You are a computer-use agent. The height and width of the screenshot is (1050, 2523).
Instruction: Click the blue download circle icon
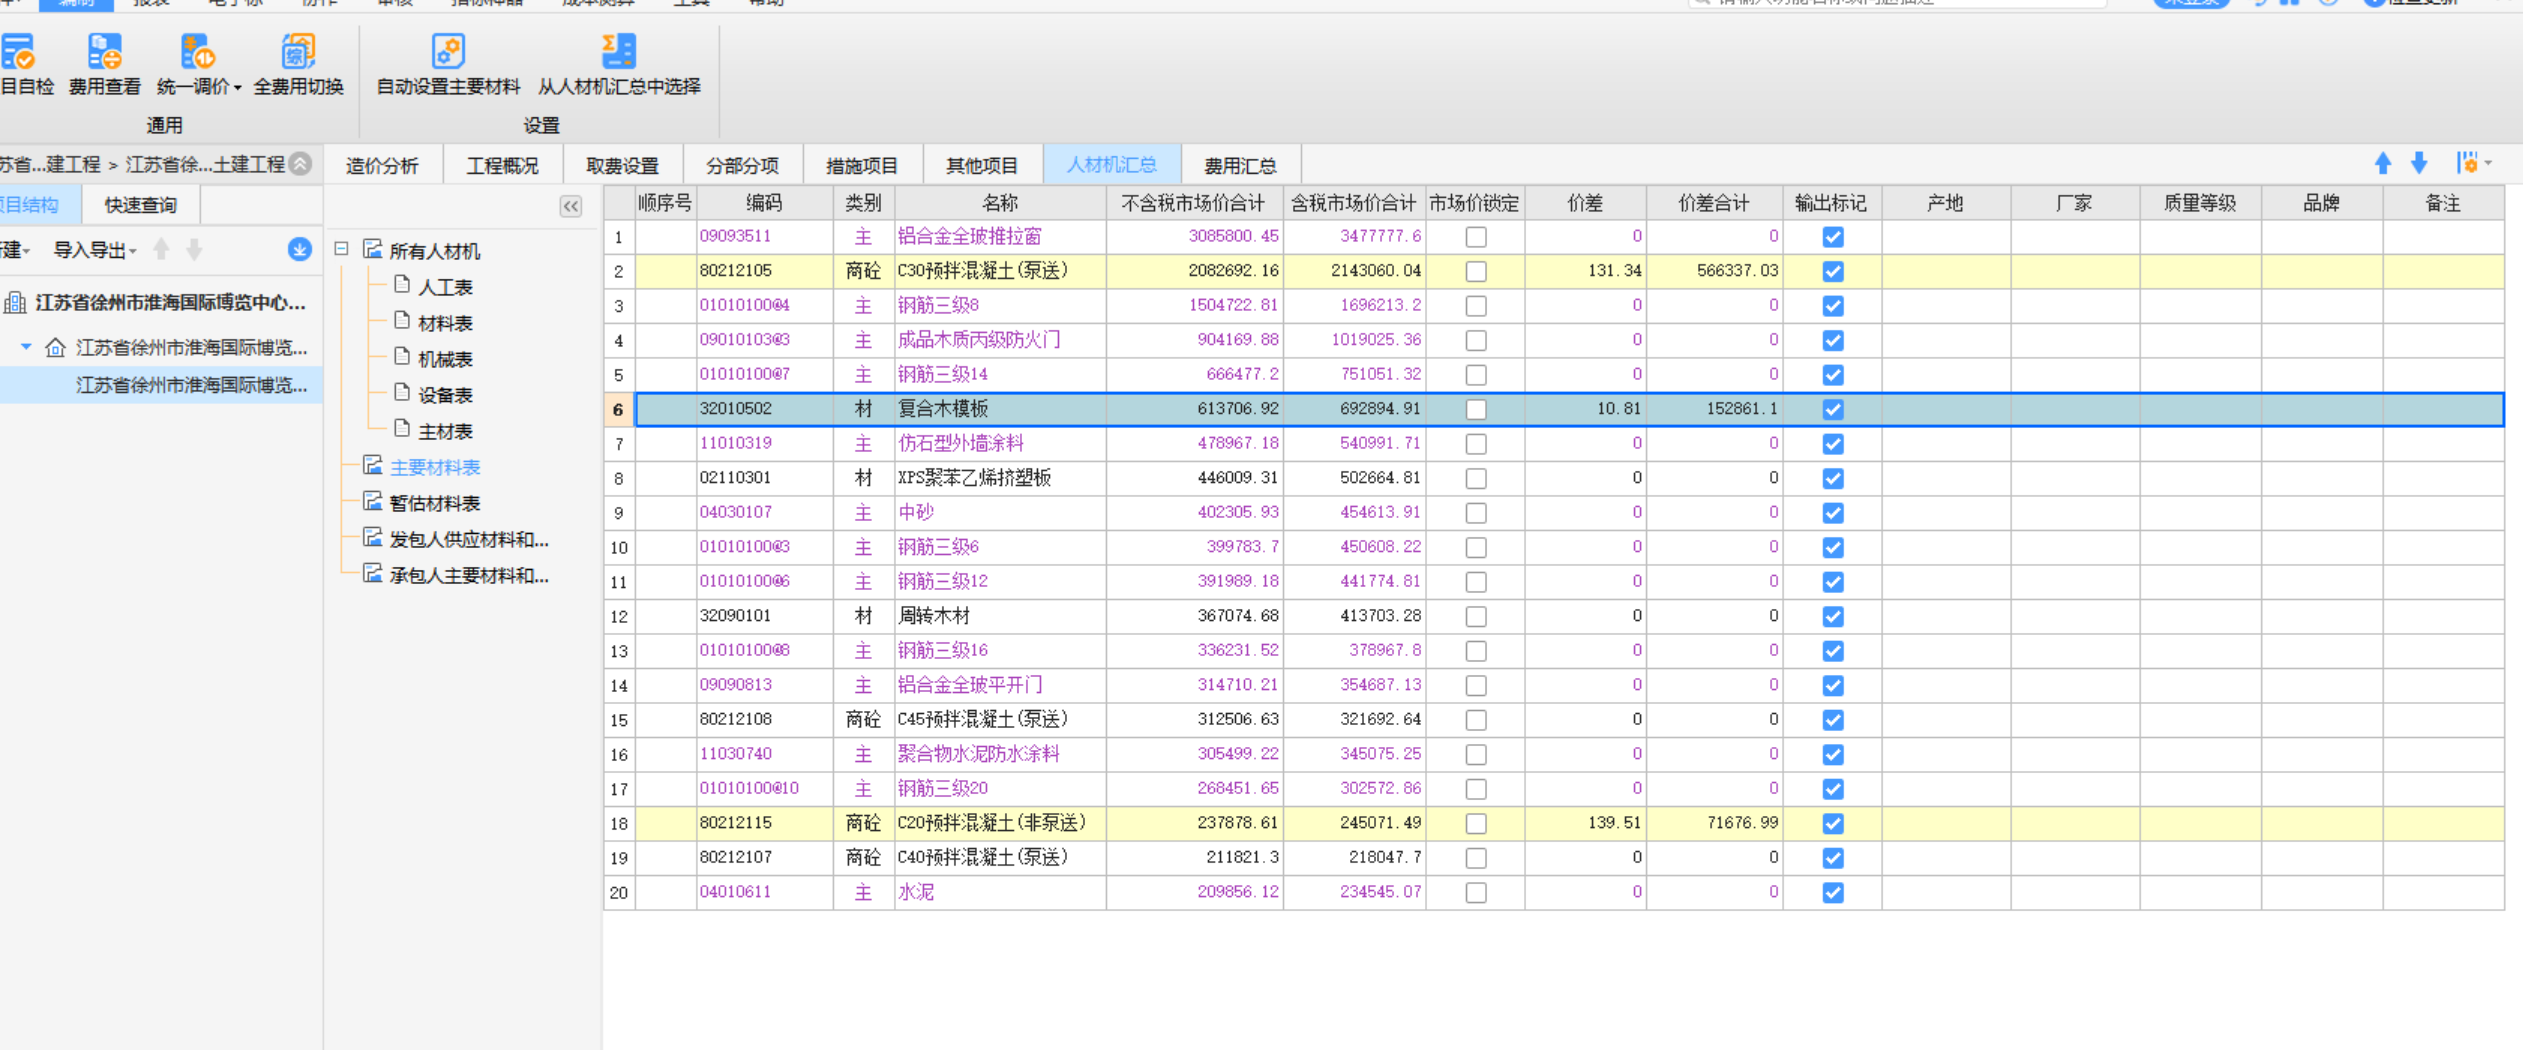299,250
